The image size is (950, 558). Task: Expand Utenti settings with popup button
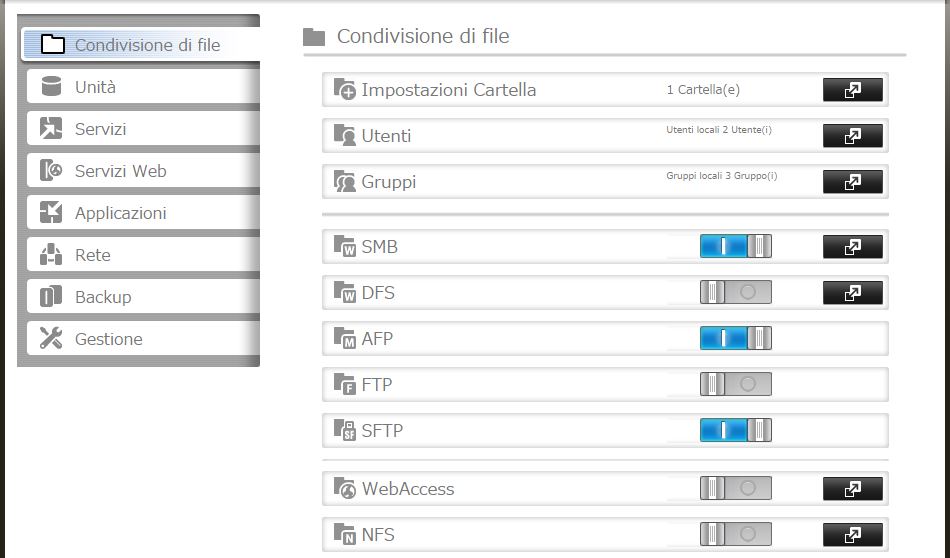tap(852, 136)
